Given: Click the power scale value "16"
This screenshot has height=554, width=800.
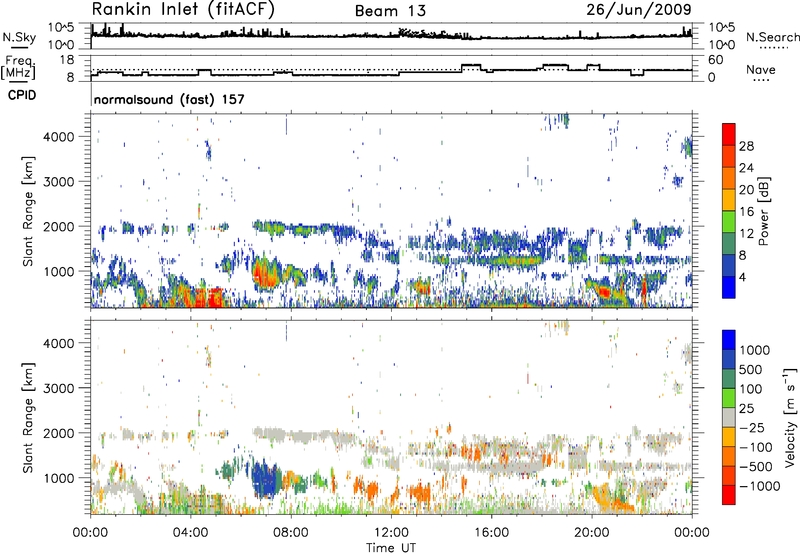Looking at the screenshot, I should (746, 212).
